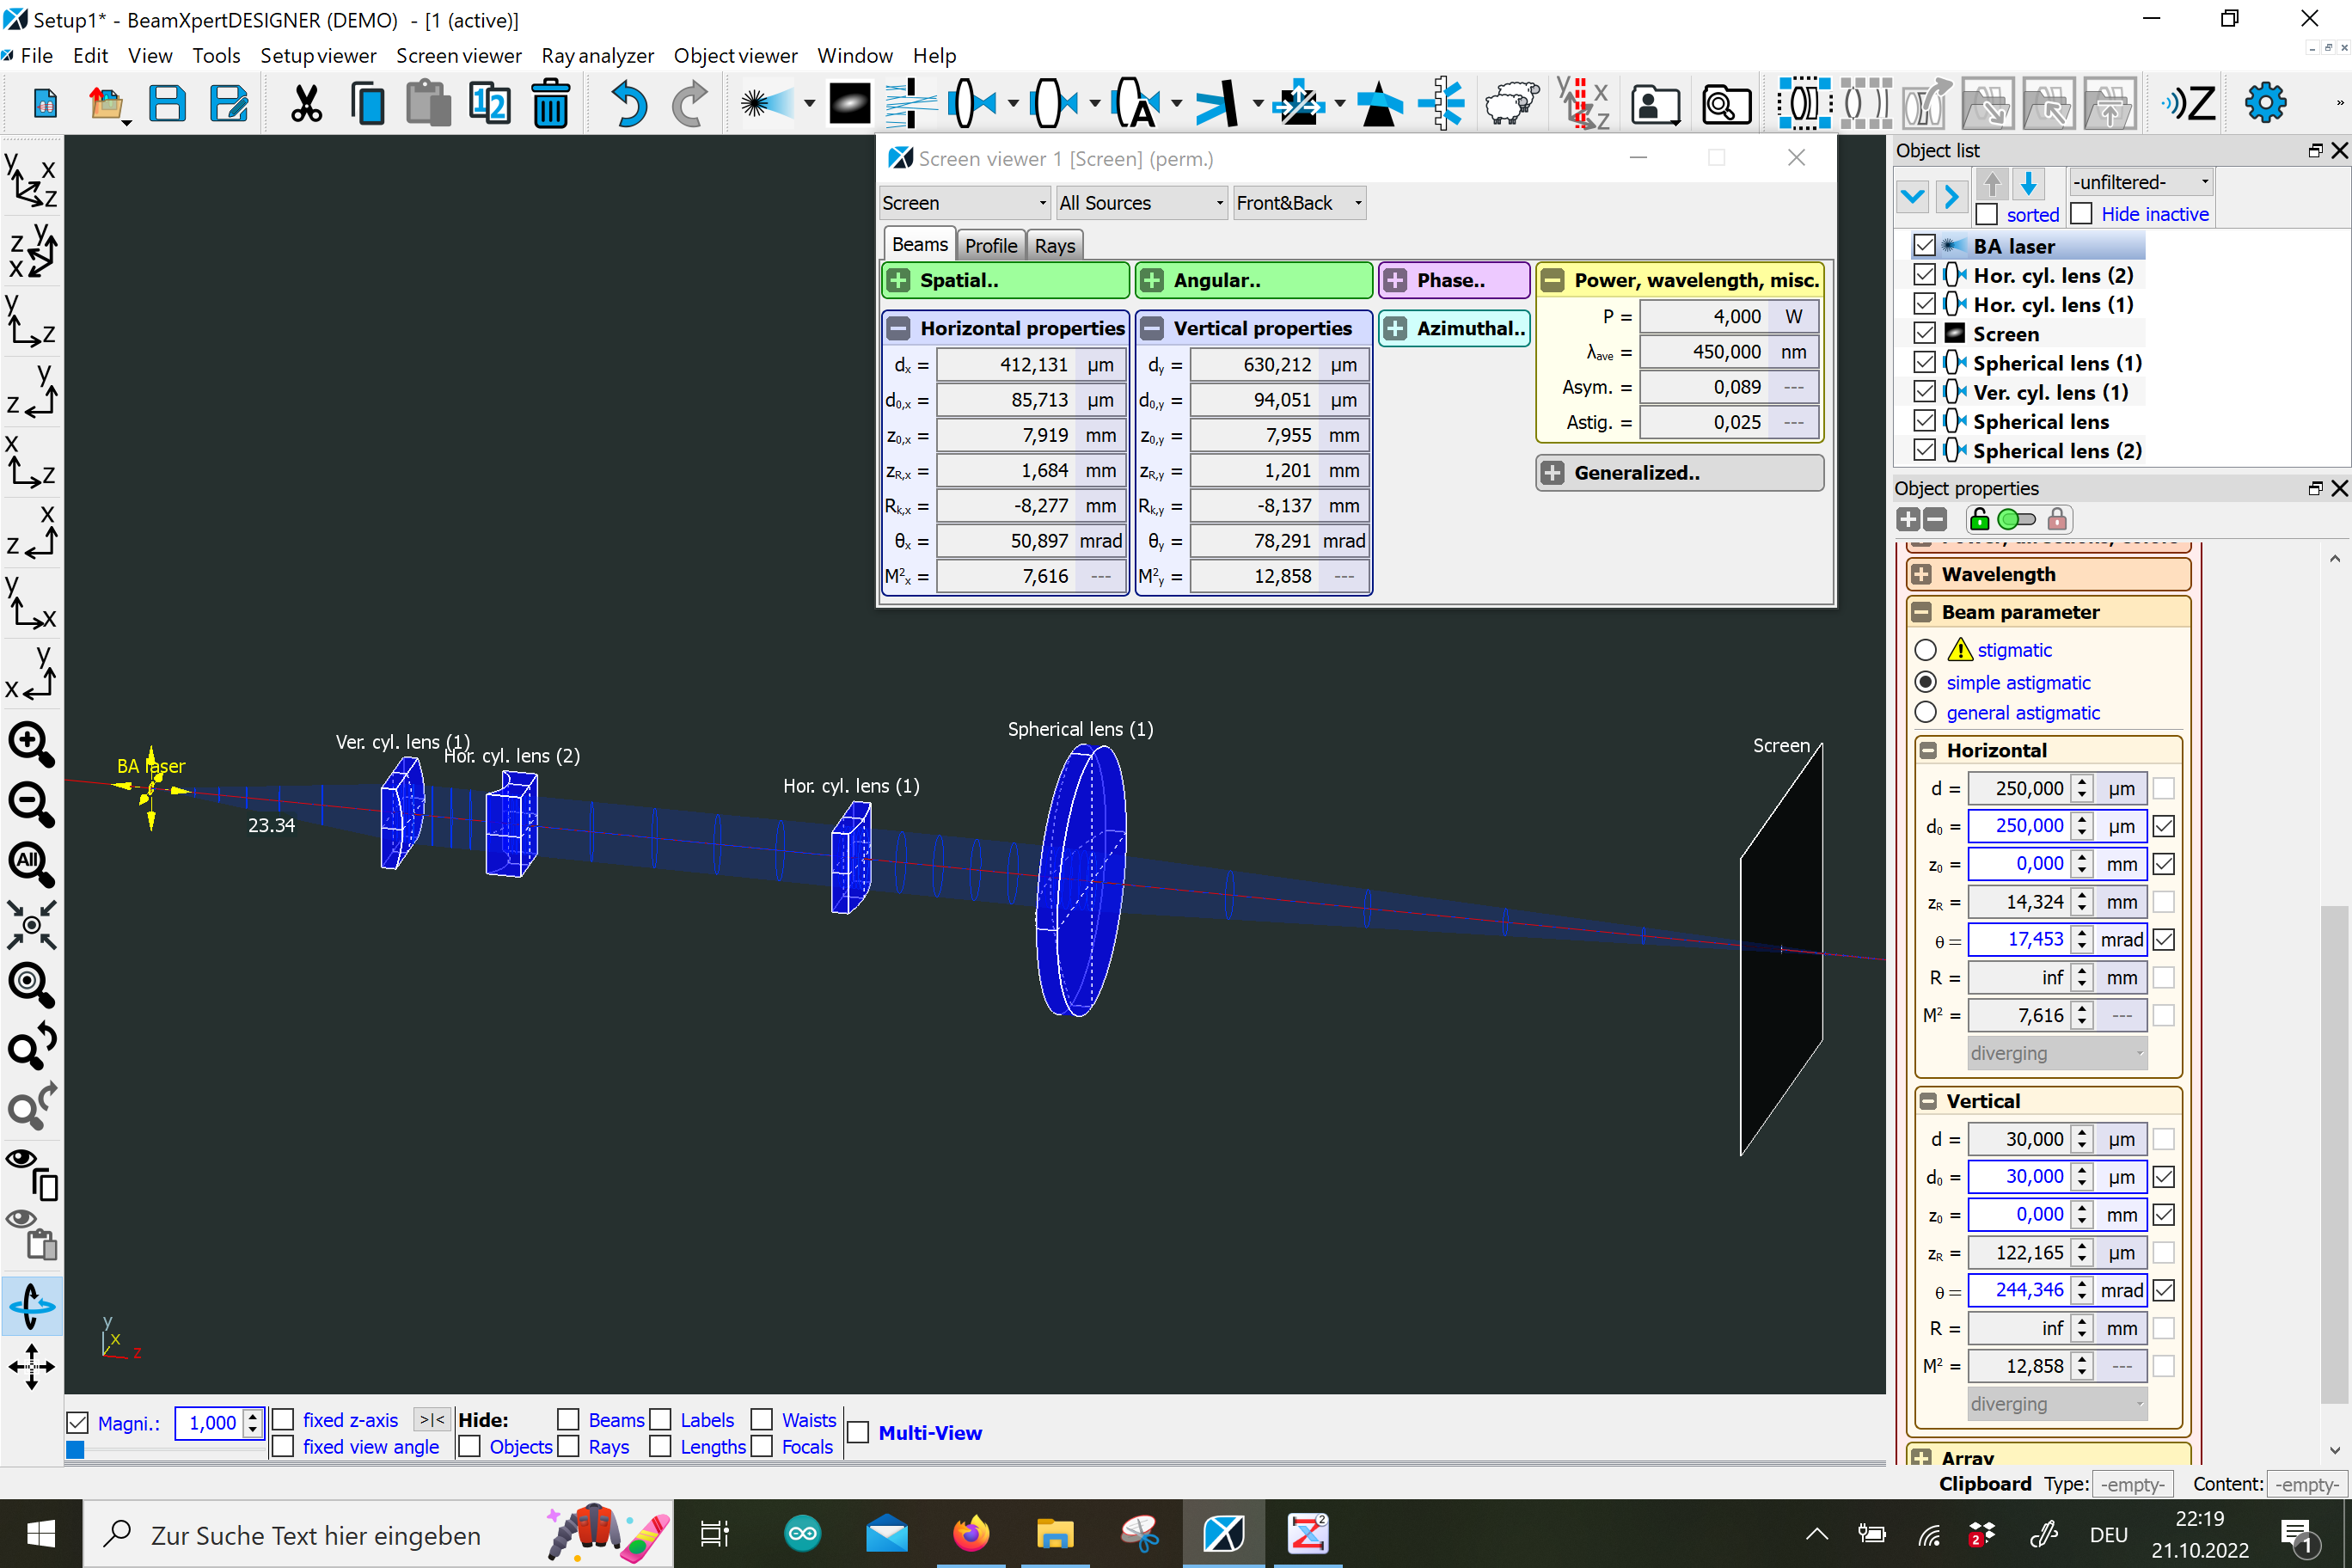Click the scissors cut icon
2352x1568 pixels.
306,104
